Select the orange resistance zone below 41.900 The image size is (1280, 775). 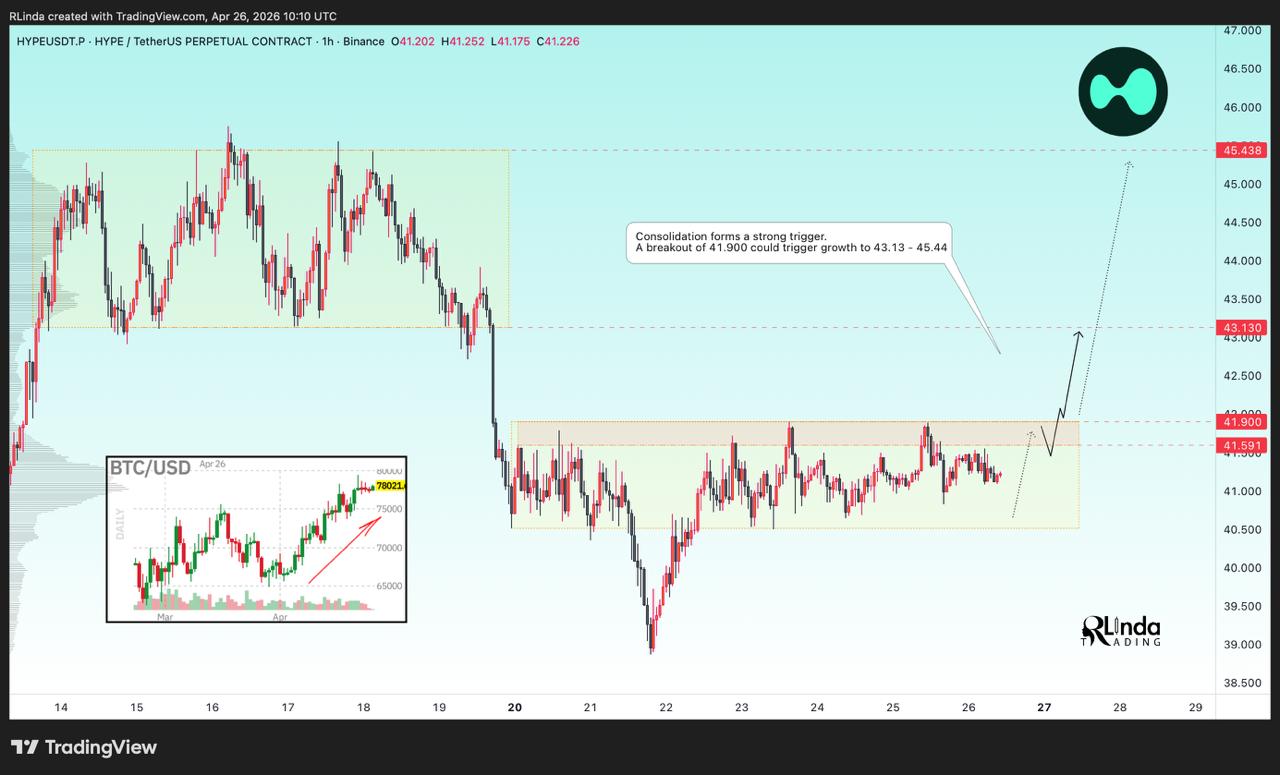(795, 433)
